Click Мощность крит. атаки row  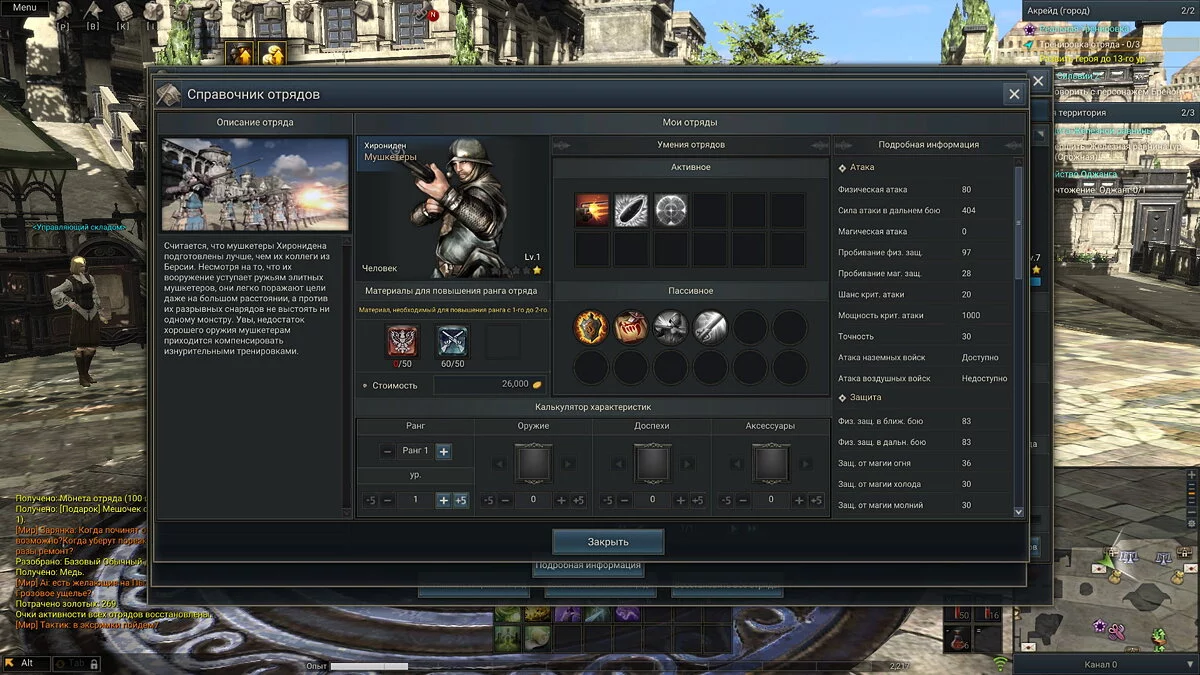pyautogui.click(x=923, y=315)
